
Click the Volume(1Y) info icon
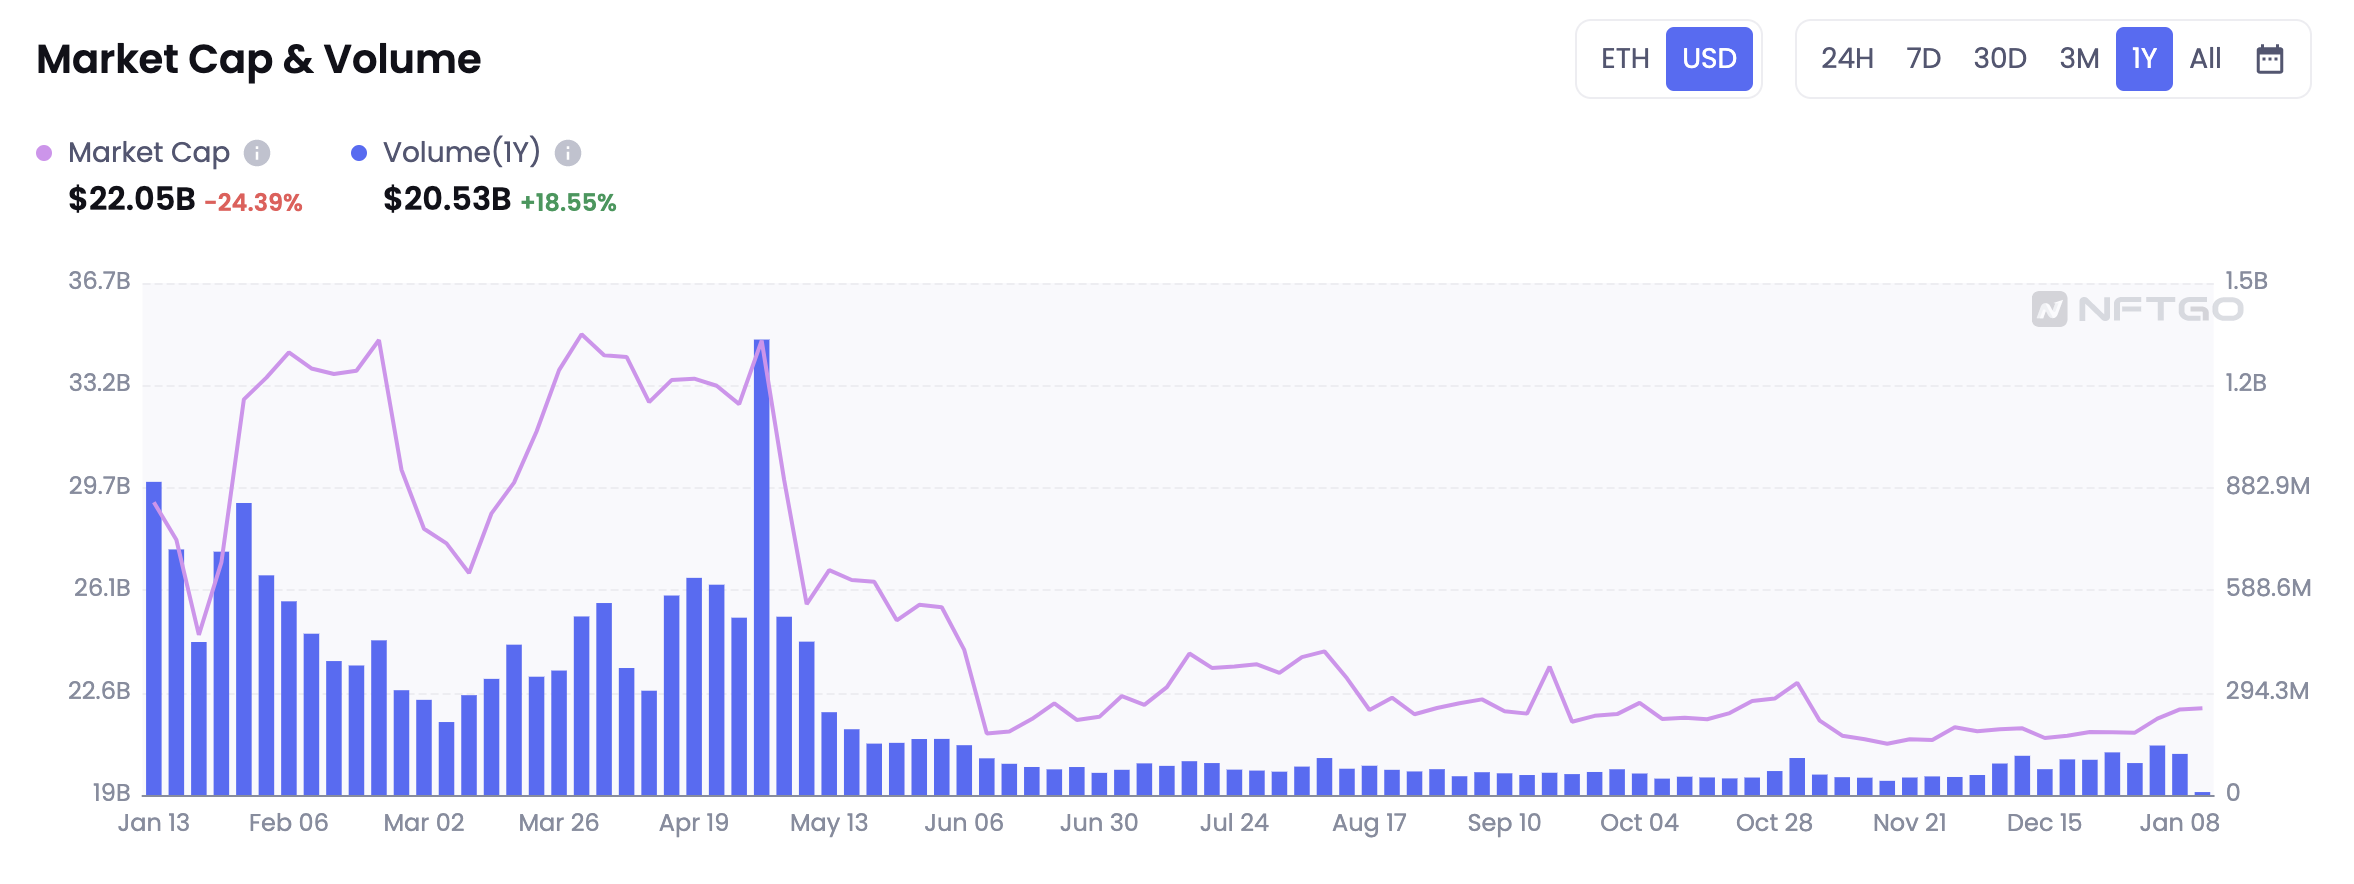pyautogui.click(x=568, y=153)
